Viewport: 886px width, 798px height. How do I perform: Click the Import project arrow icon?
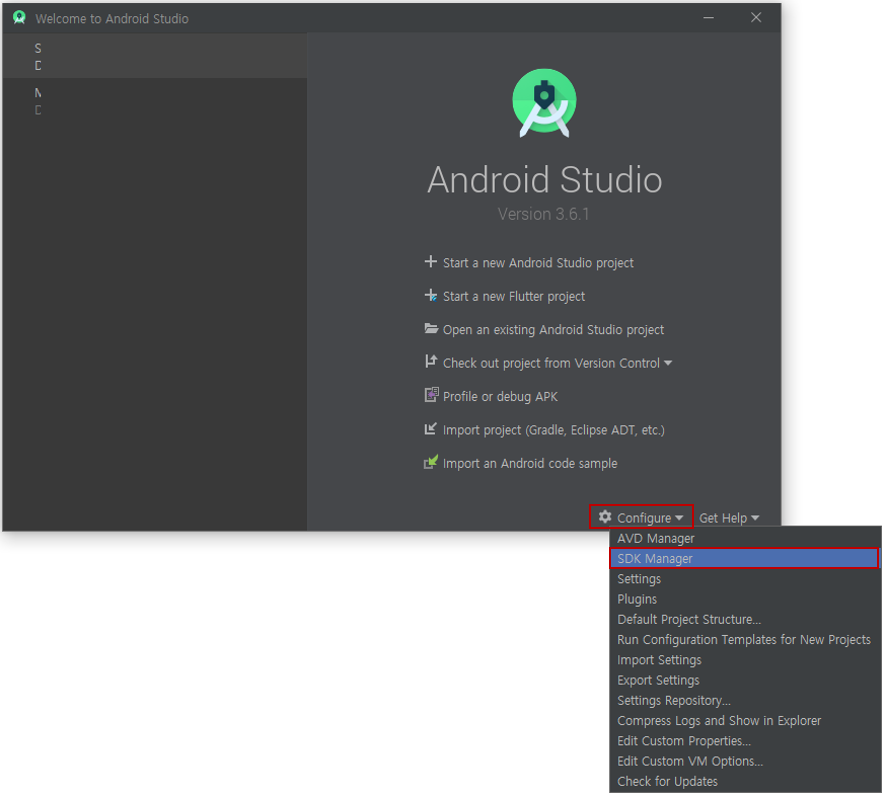(431, 429)
